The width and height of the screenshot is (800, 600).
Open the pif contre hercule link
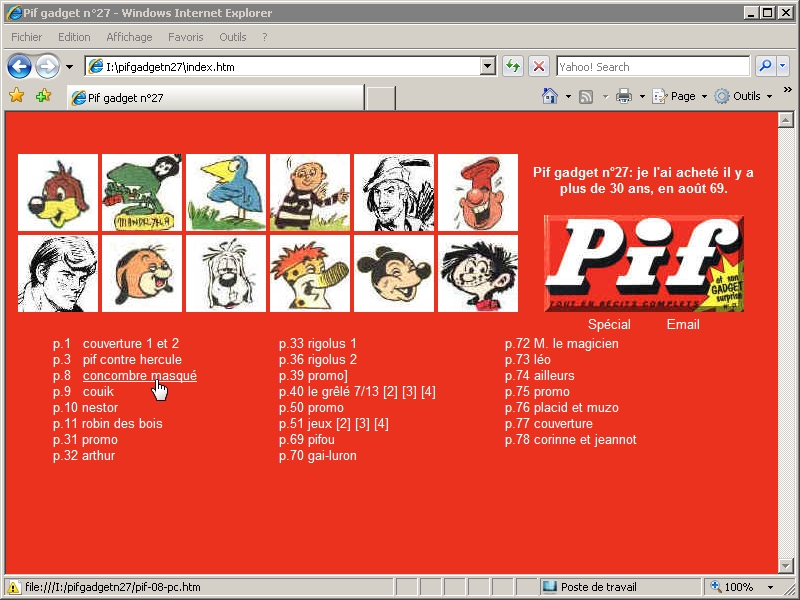pyautogui.click(x=132, y=359)
